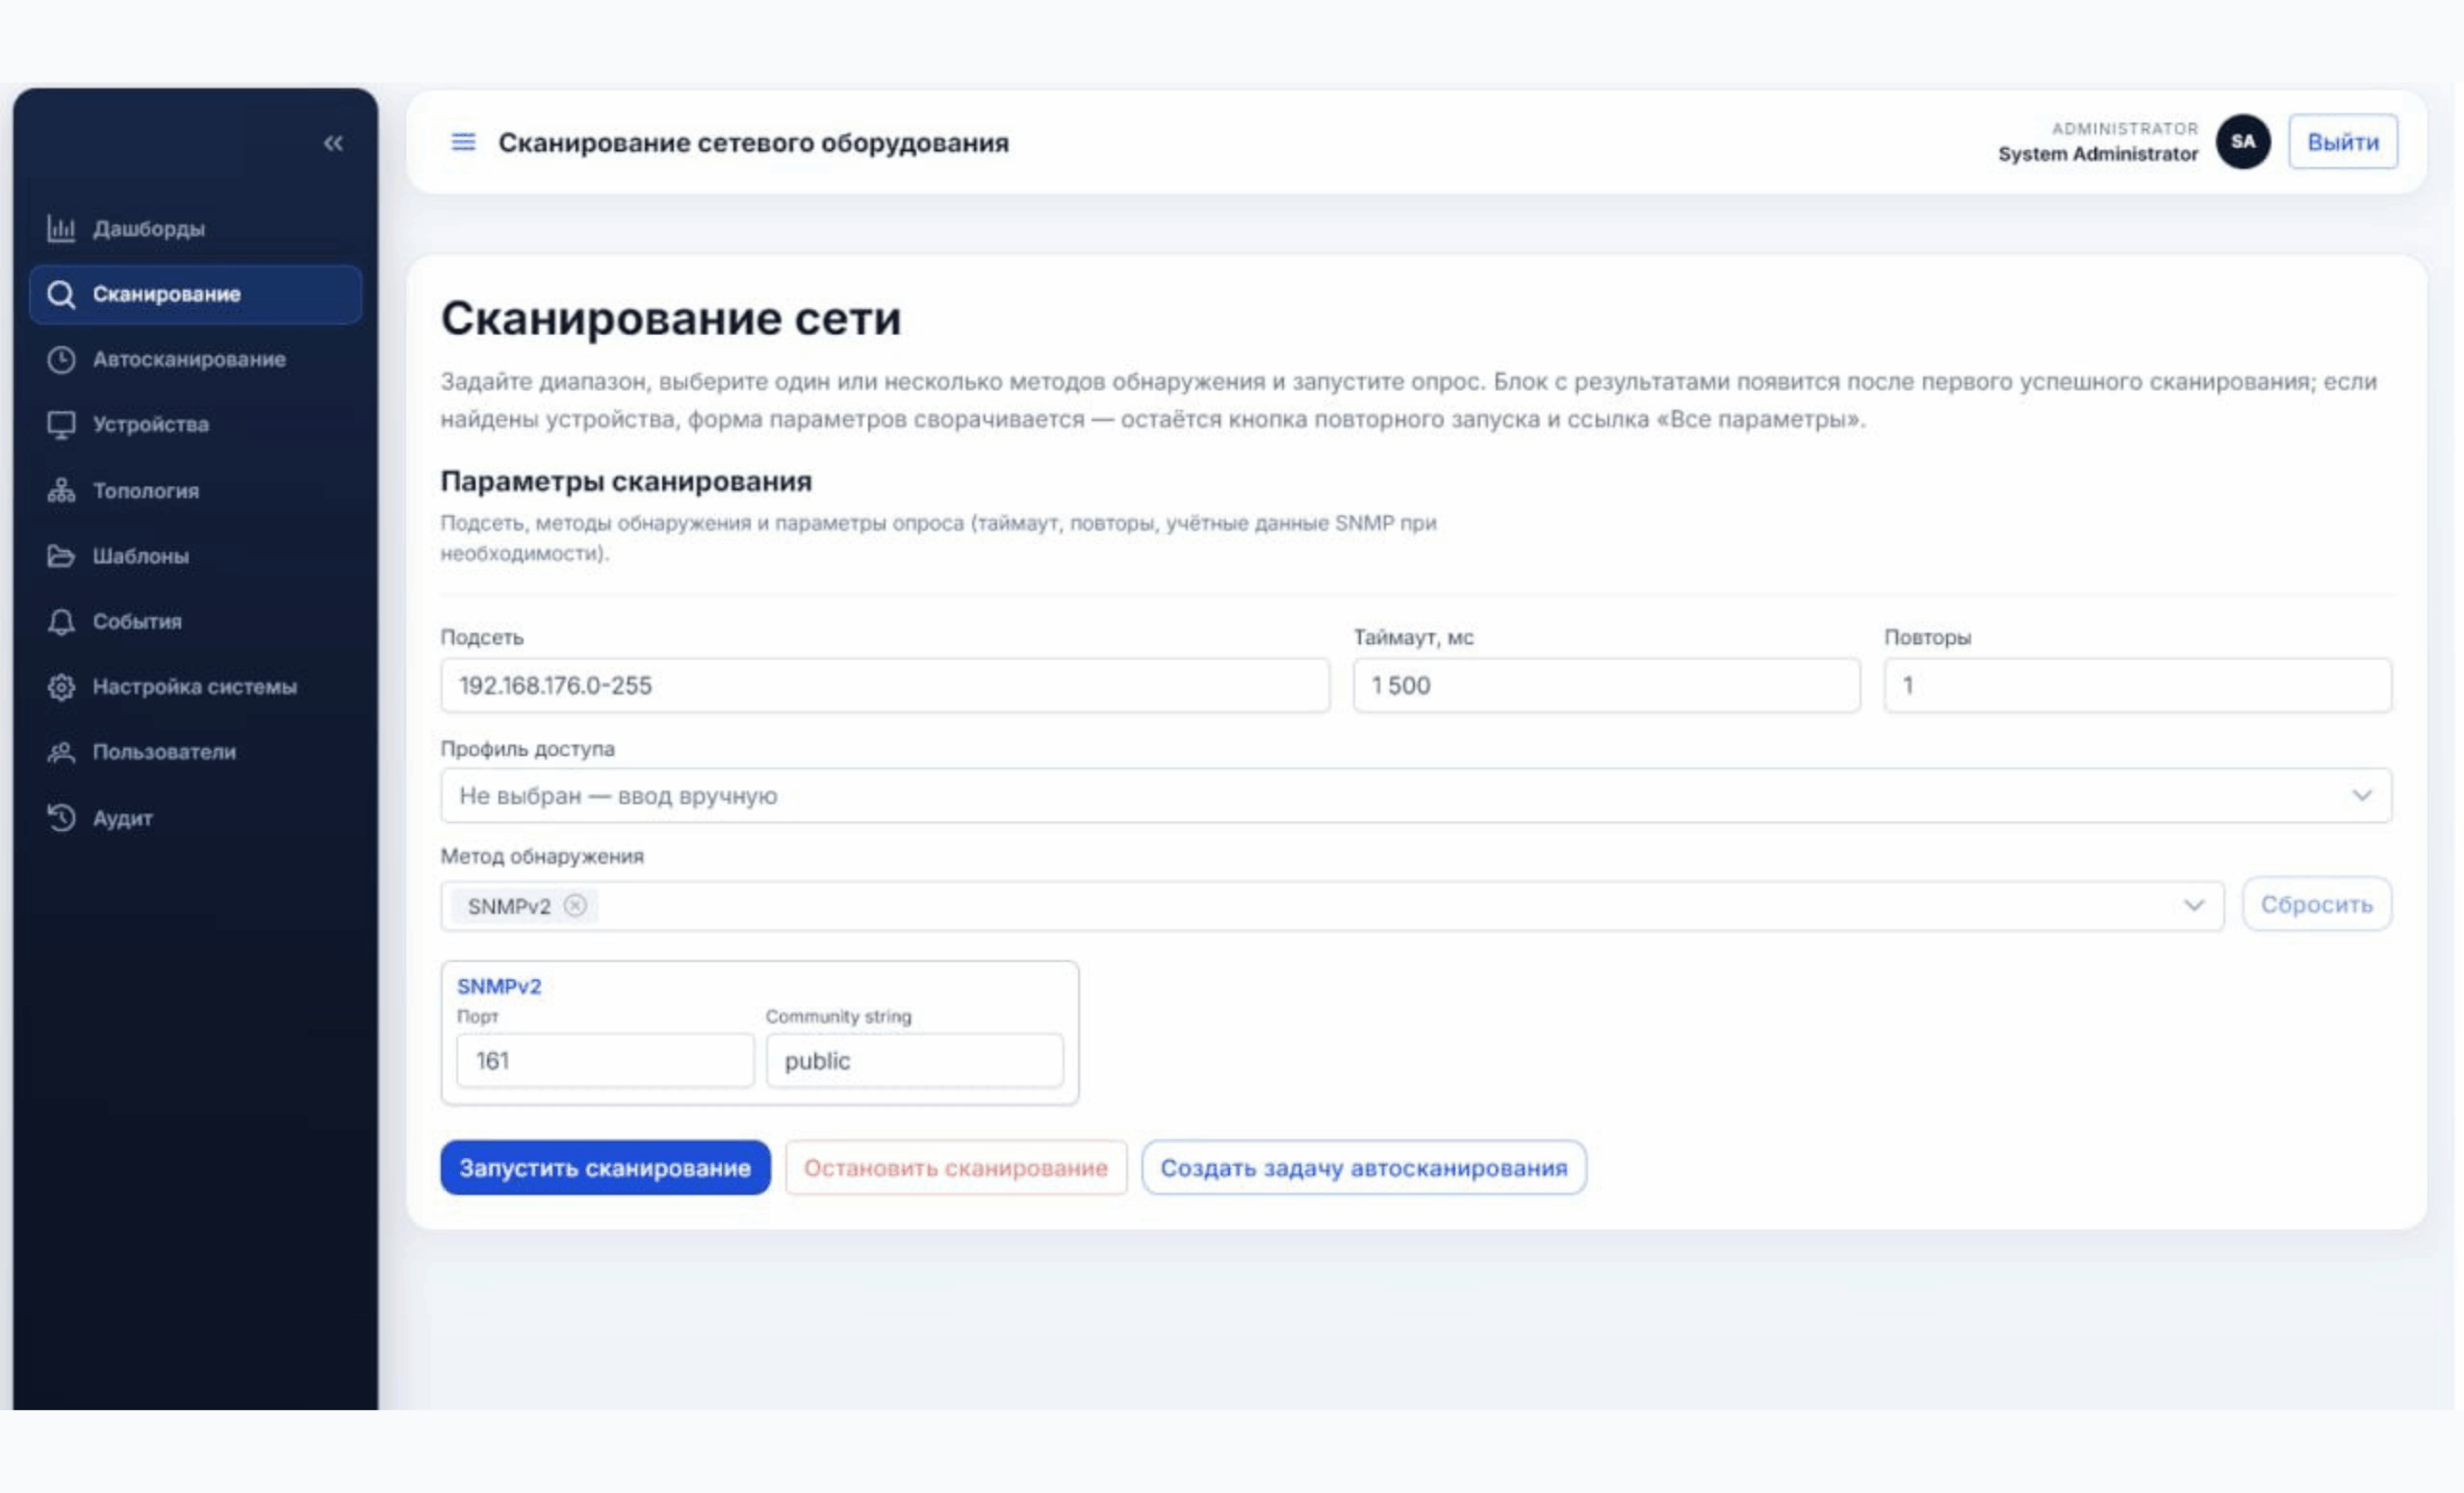
Task: Click the Аудит history icon
Action: click(x=61, y=817)
